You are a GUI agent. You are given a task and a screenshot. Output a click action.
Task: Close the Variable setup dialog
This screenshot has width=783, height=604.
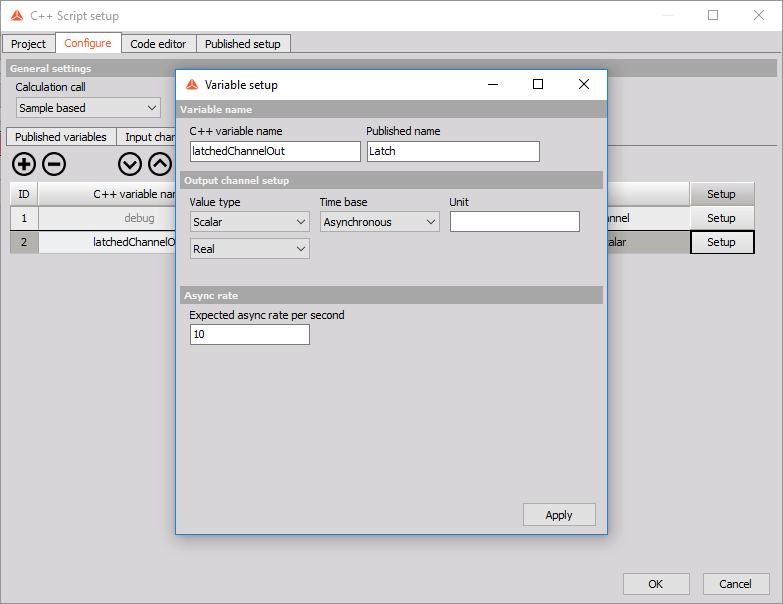[584, 84]
